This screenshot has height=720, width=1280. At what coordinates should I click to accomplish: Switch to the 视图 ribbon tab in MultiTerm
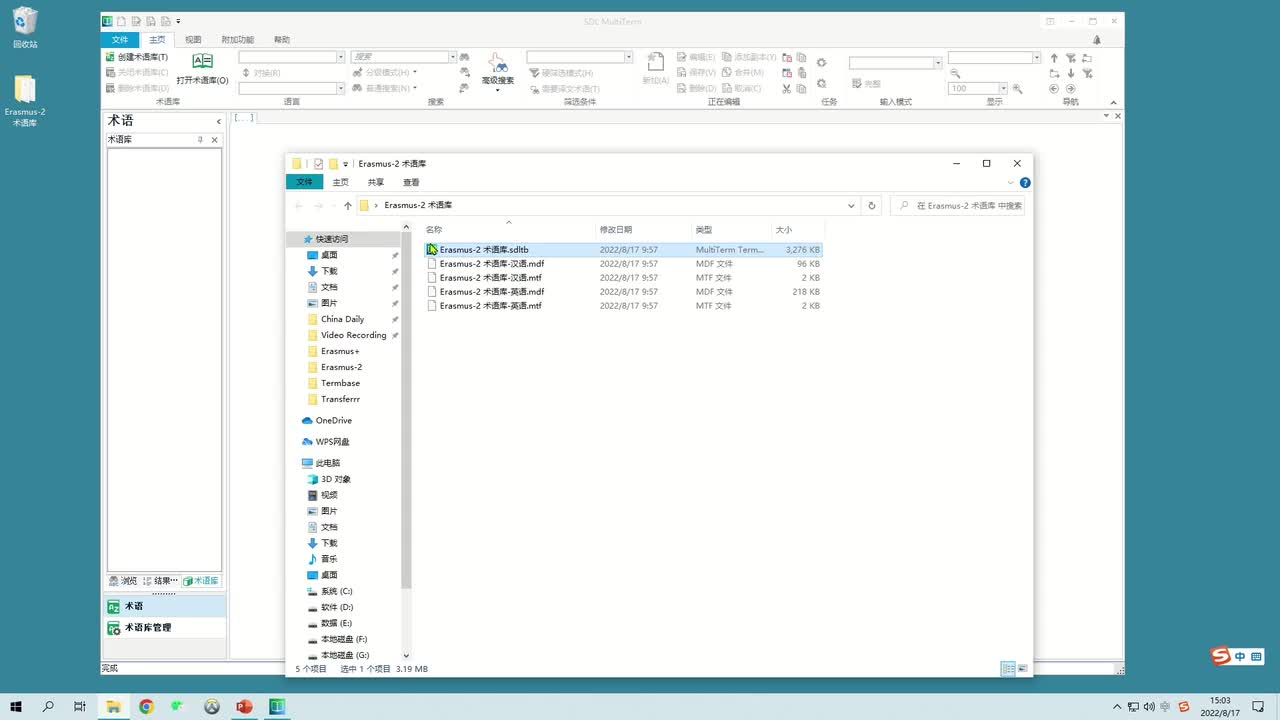pyautogui.click(x=193, y=40)
